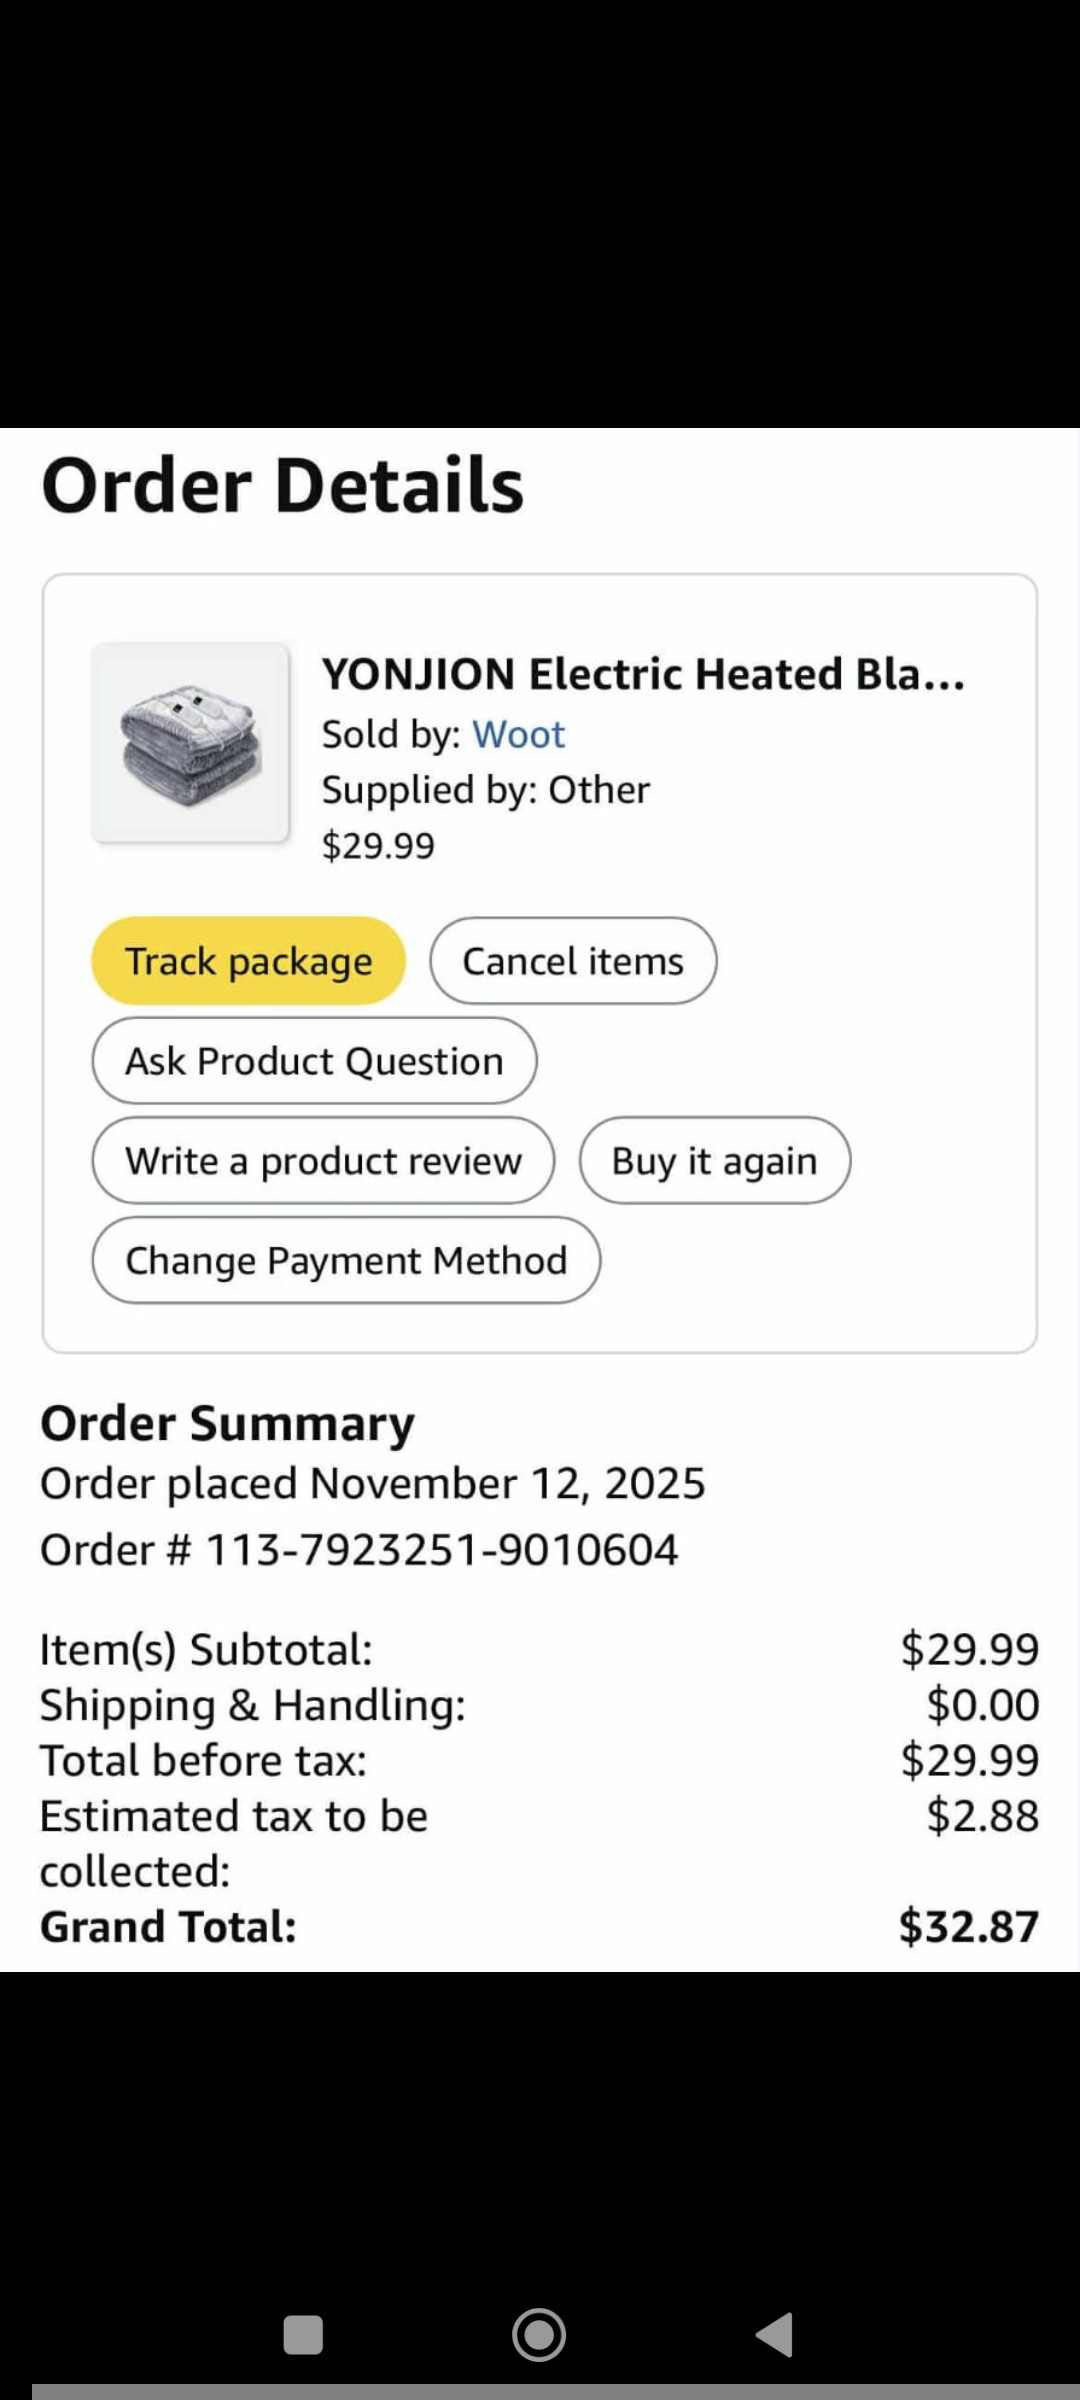Screen dimensions: 1080x2400
Task: Open the heated blanket product thumbnail
Action: (190, 742)
